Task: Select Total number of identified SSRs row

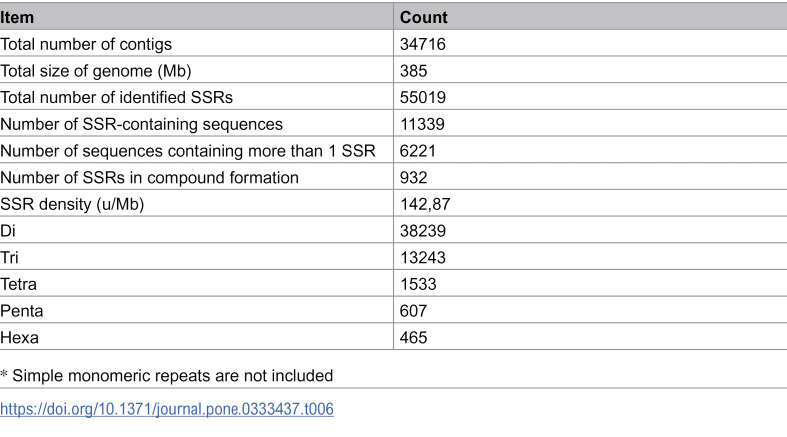Action: pos(394,97)
